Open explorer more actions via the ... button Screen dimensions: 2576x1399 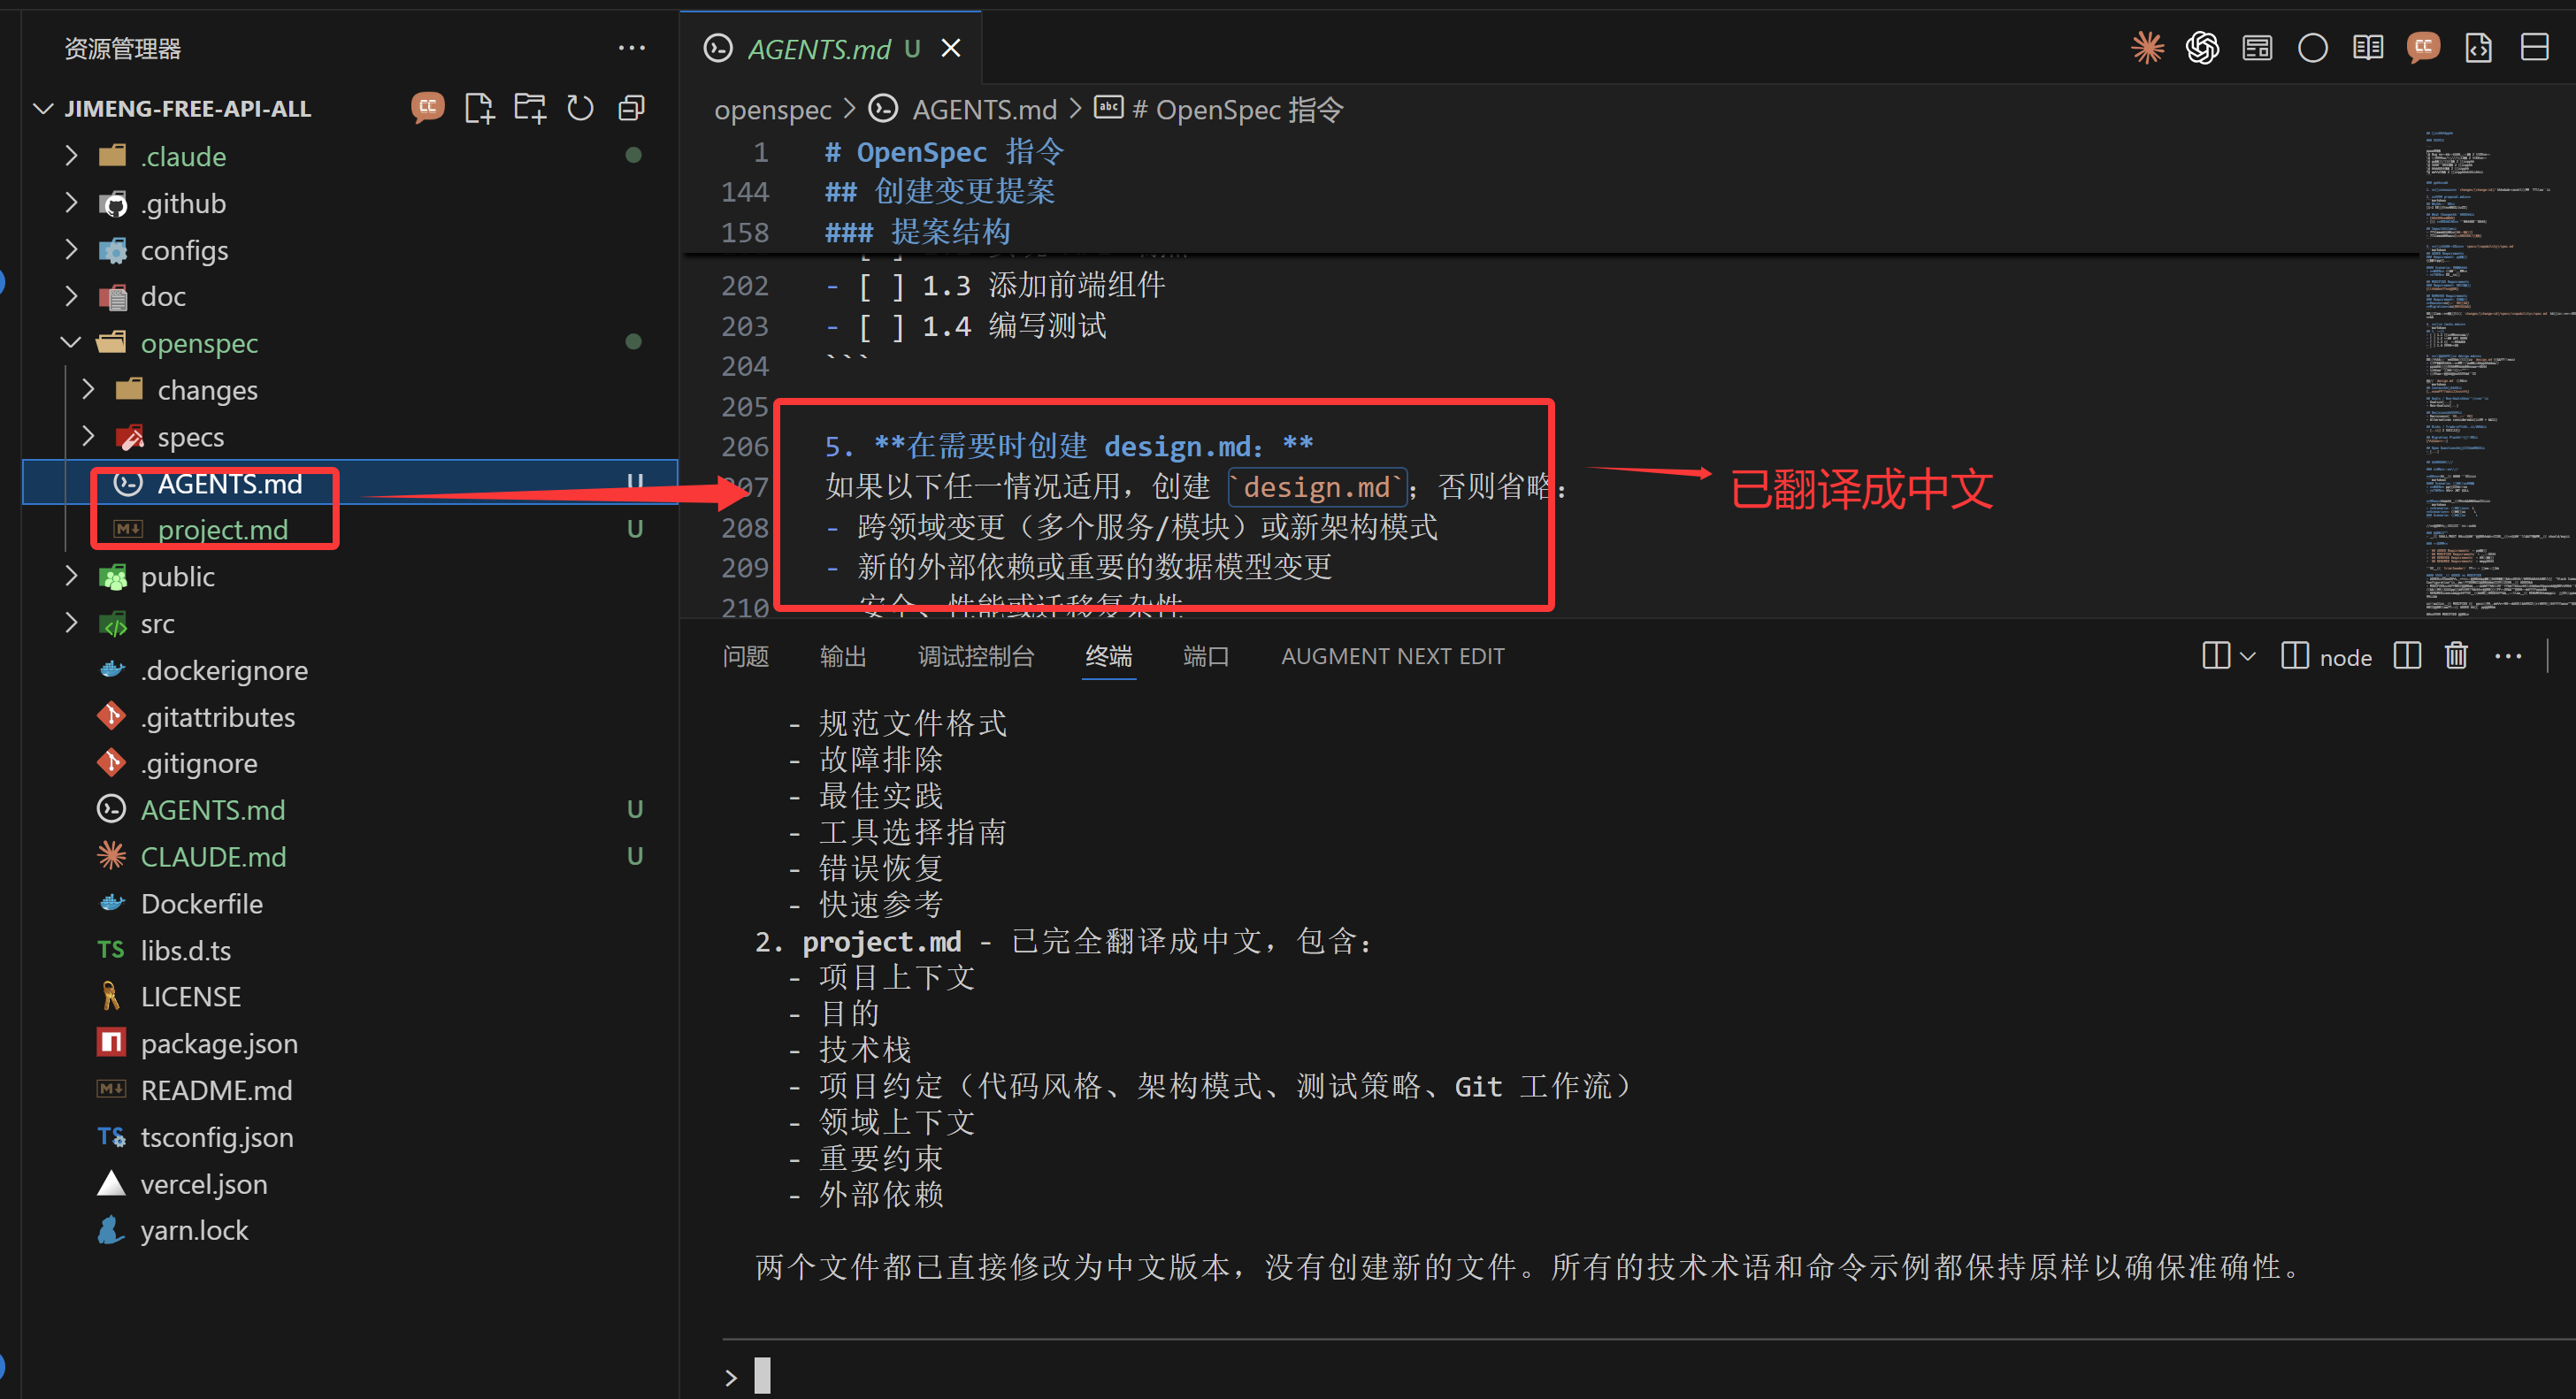point(632,48)
